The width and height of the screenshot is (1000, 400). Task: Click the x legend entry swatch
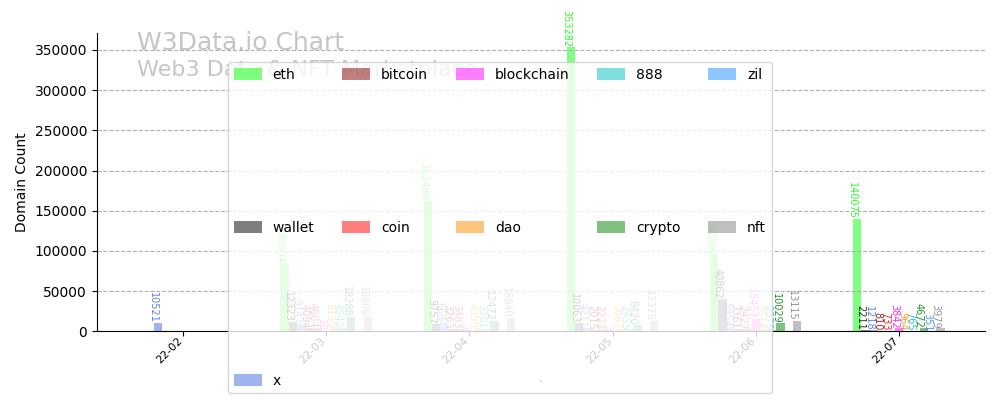tap(247, 380)
